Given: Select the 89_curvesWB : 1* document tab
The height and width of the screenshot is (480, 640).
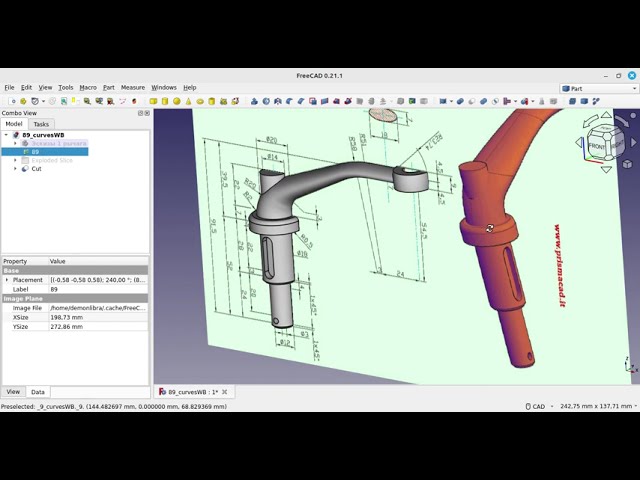Looking at the screenshot, I should coord(193,392).
